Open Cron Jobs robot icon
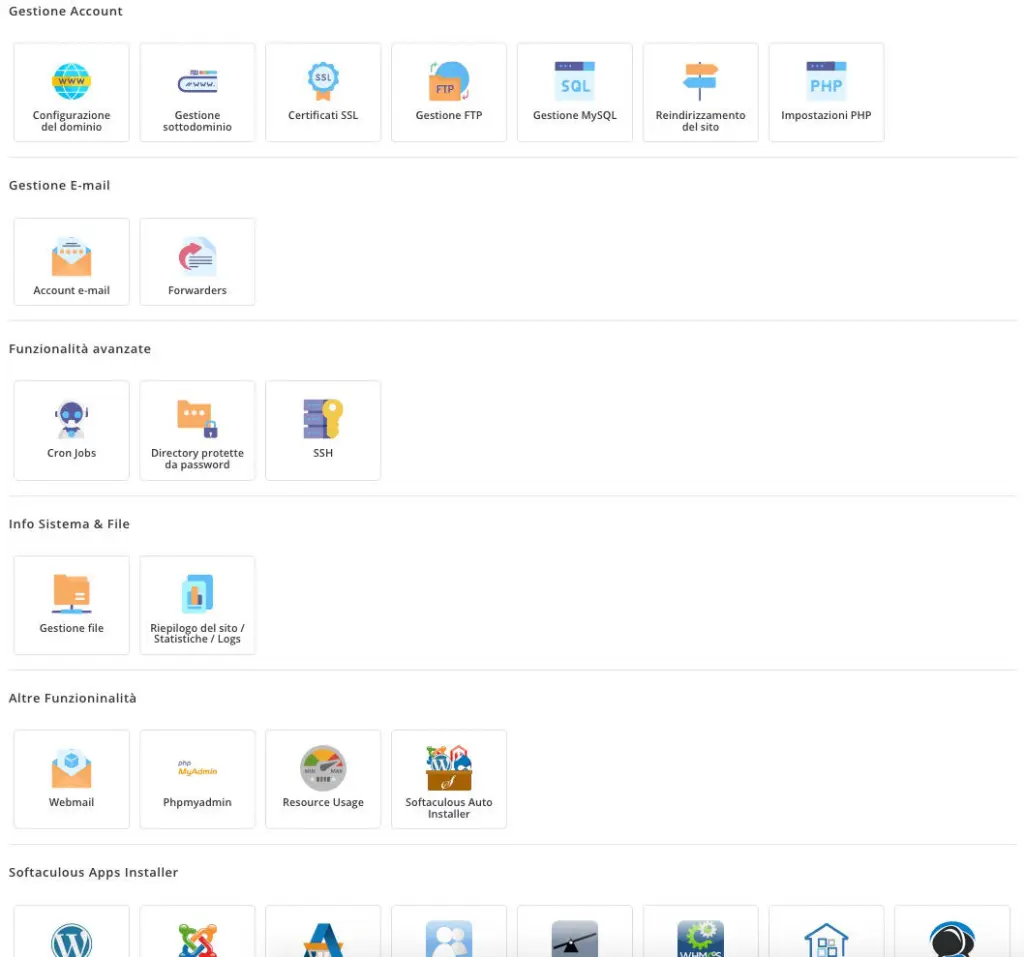This screenshot has width=1024, height=957. click(71, 419)
